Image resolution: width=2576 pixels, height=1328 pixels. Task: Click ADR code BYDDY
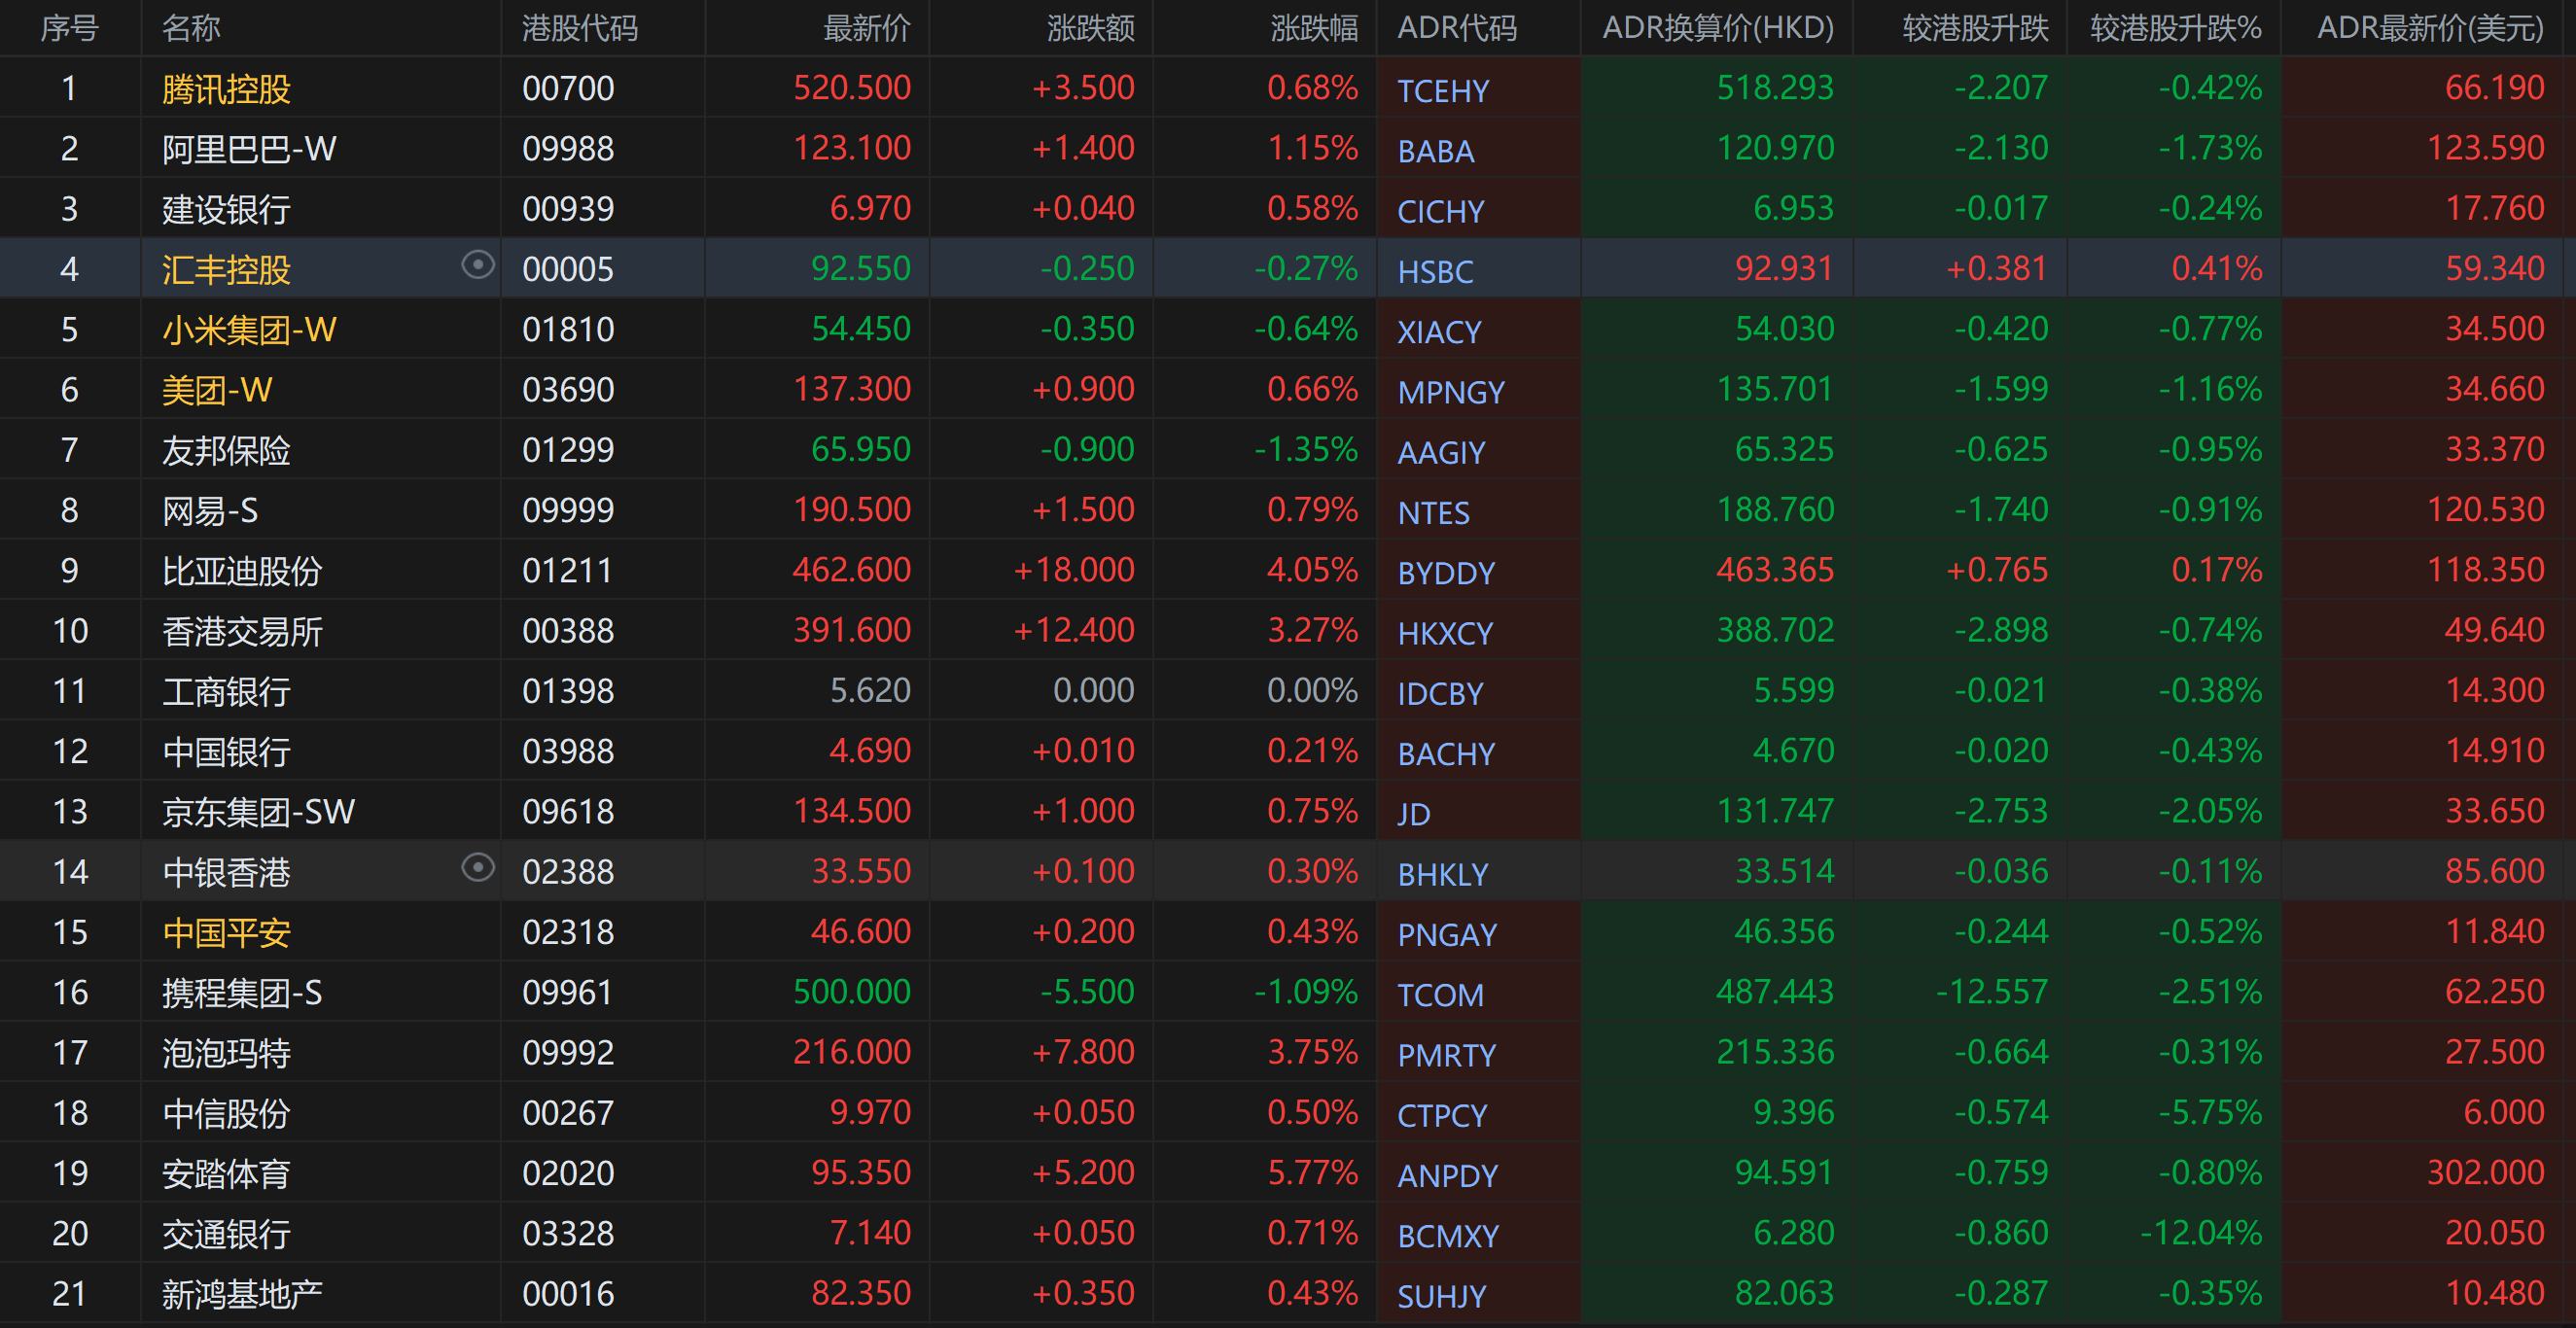1446,573
